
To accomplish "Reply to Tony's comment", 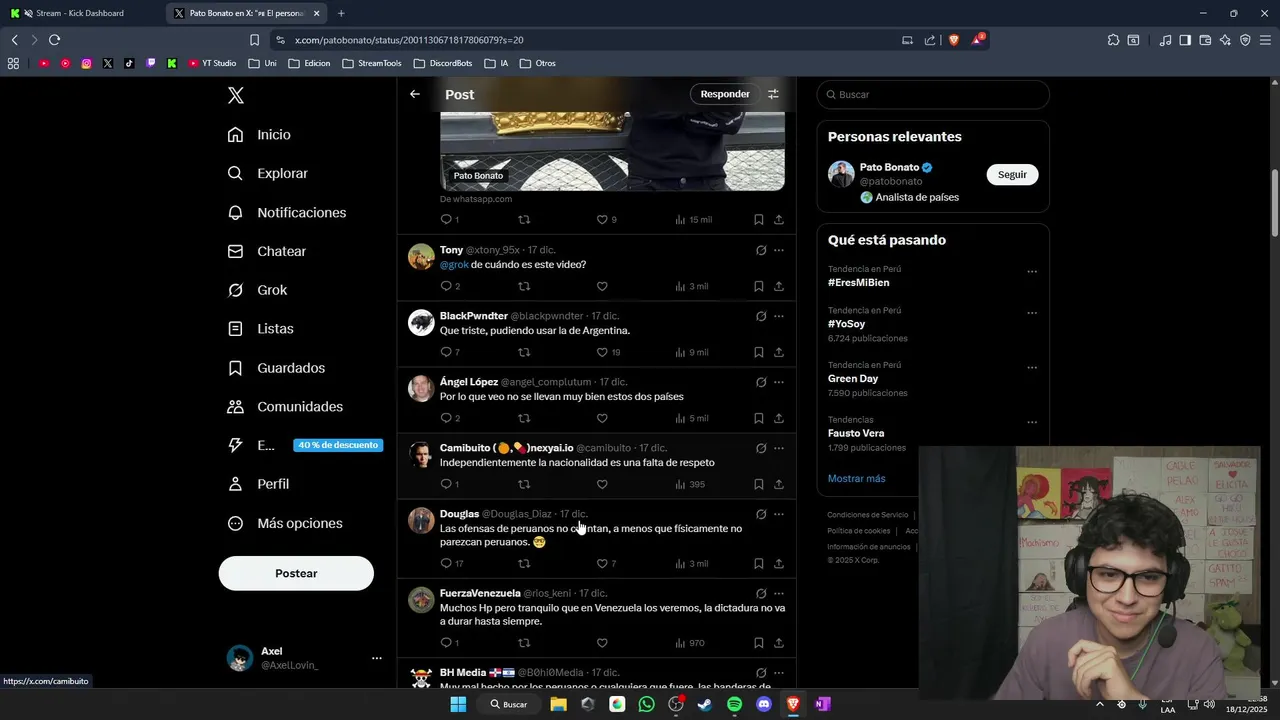I will (446, 286).
